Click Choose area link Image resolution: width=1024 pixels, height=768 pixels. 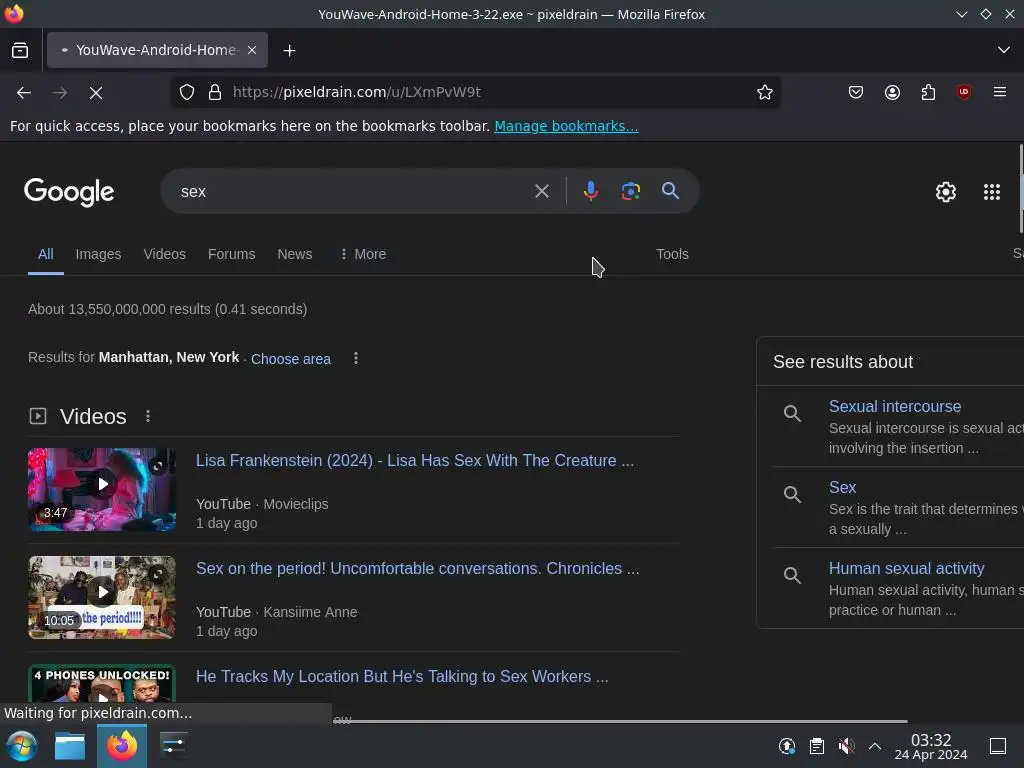(x=291, y=359)
